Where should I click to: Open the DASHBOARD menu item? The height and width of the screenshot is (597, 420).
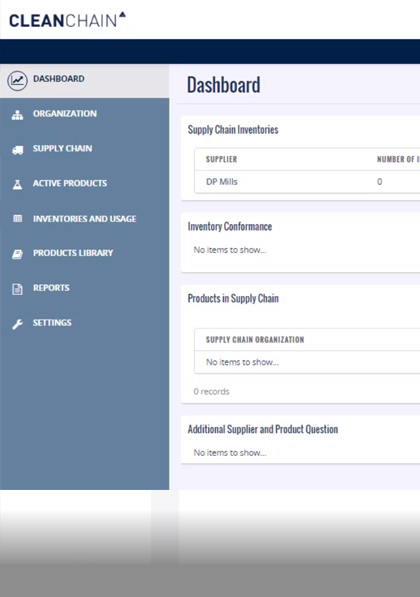click(85, 81)
